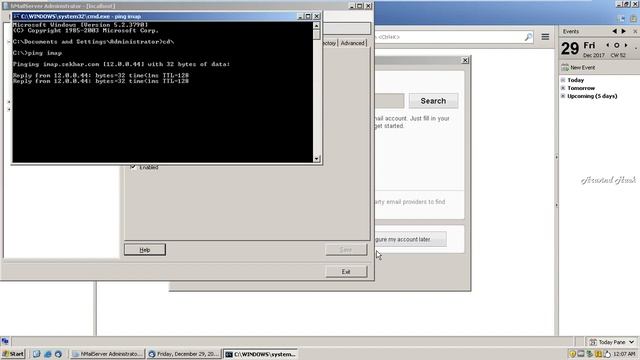Viewport: 640px width, 360px height.
Task: Switch to the Advanced tab in hMailServer
Action: click(x=353, y=43)
